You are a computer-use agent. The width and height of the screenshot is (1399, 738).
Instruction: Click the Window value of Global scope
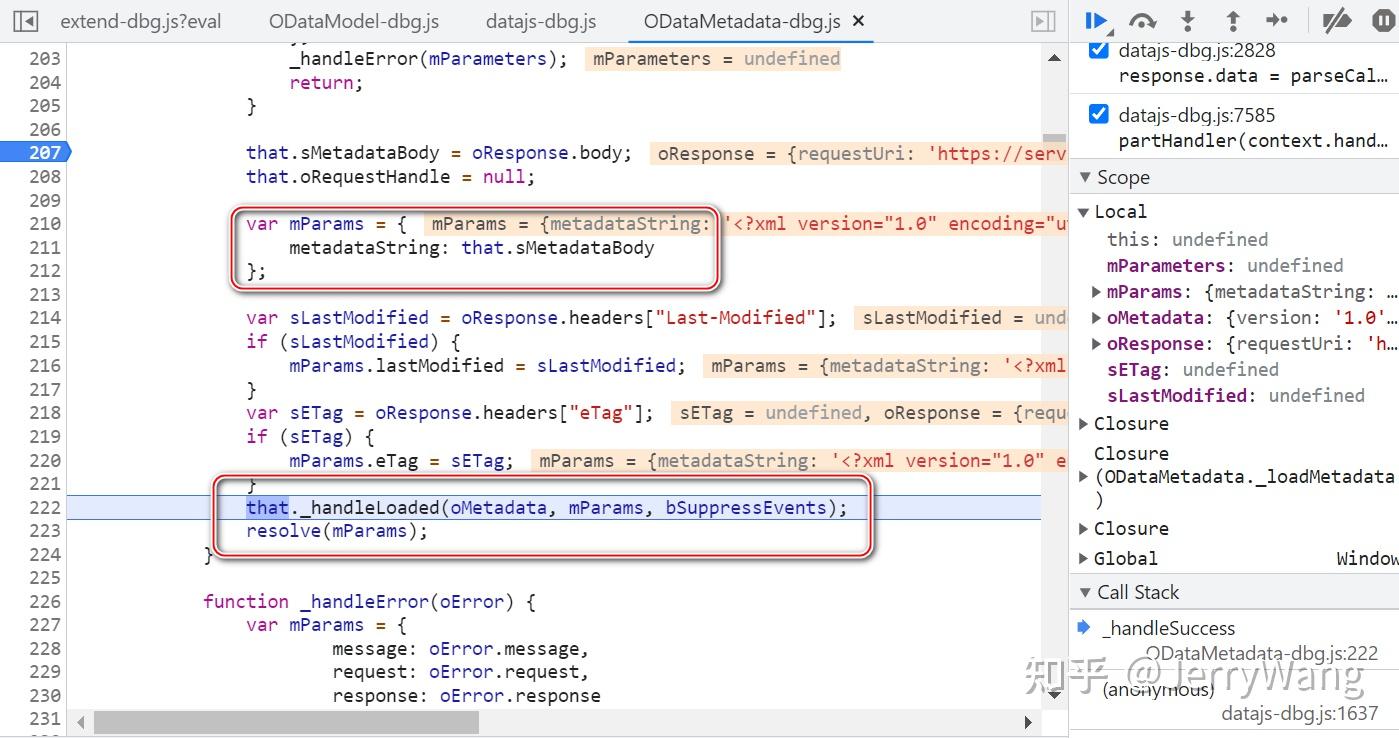pyautogui.click(x=1367, y=559)
